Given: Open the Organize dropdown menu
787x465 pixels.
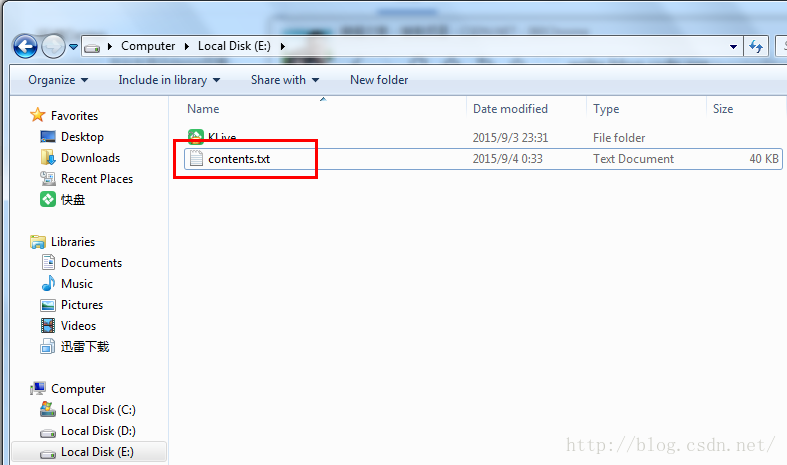Looking at the screenshot, I should (58, 80).
